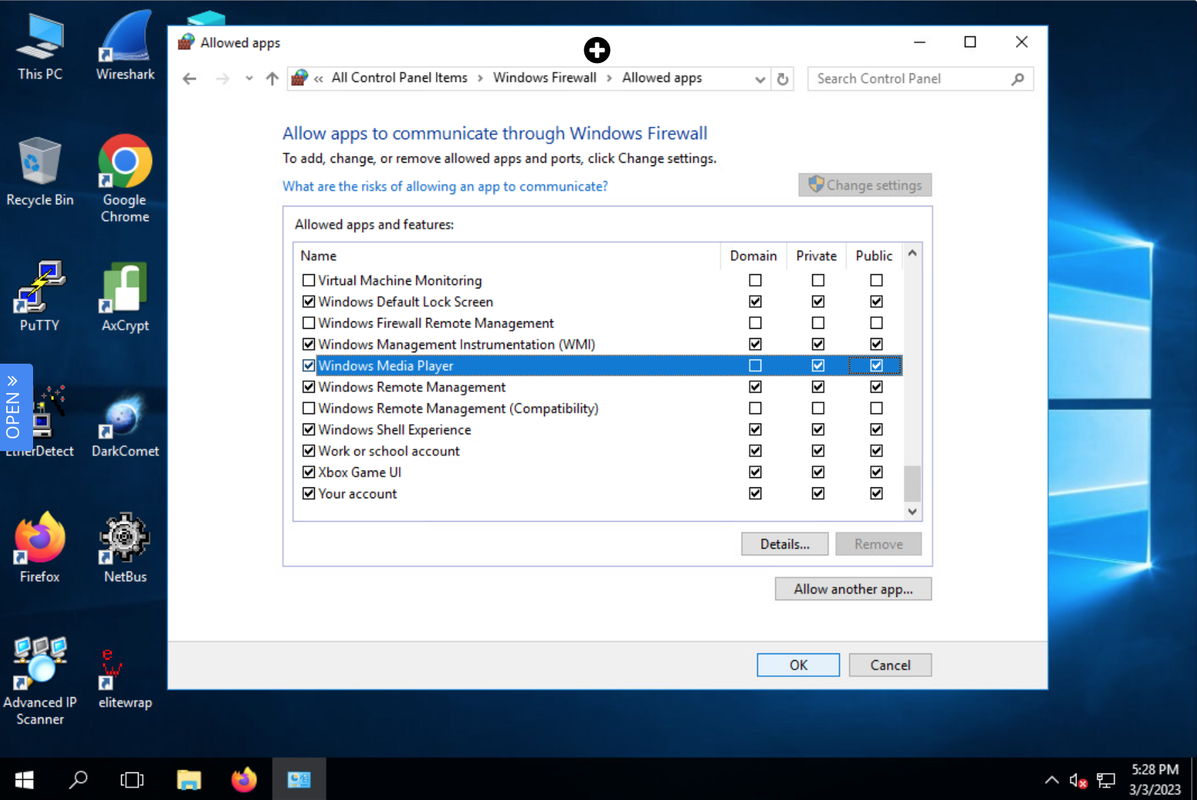
Task: Toggle Windows Default Lock Screen Domain checkbox
Action: click(x=755, y=302)
